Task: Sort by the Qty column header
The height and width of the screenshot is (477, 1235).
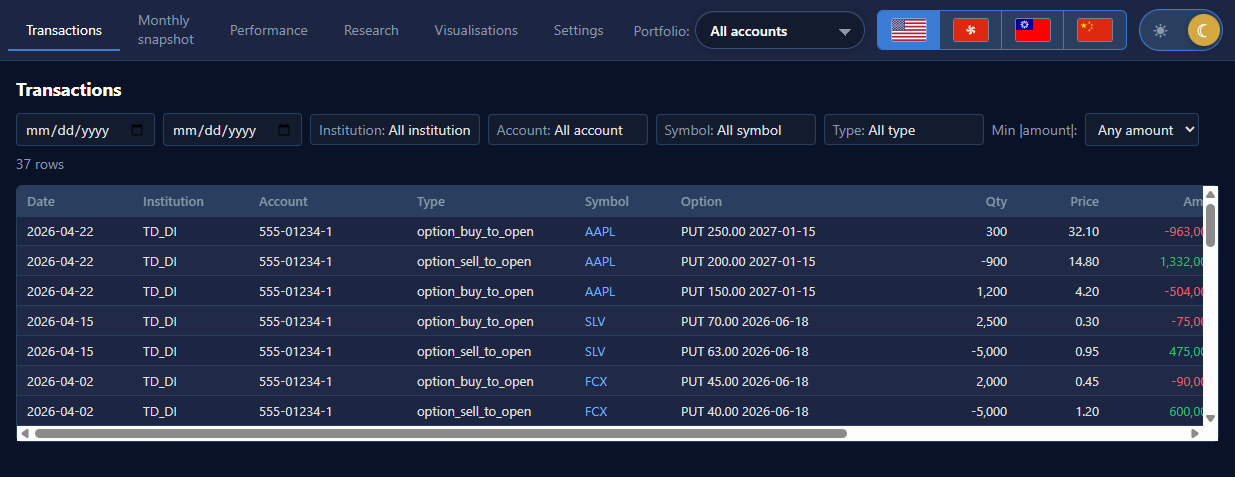Action: tap(996, 201)
